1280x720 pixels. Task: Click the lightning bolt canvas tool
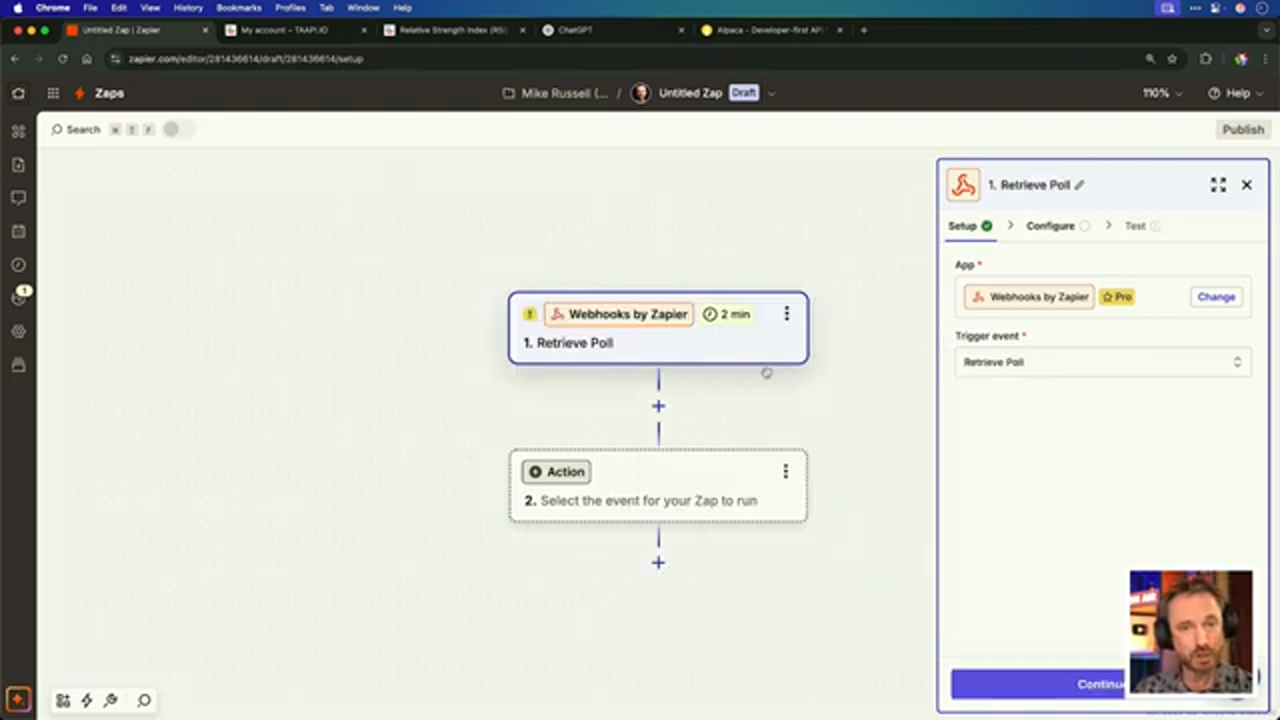[x=87, y=701]
